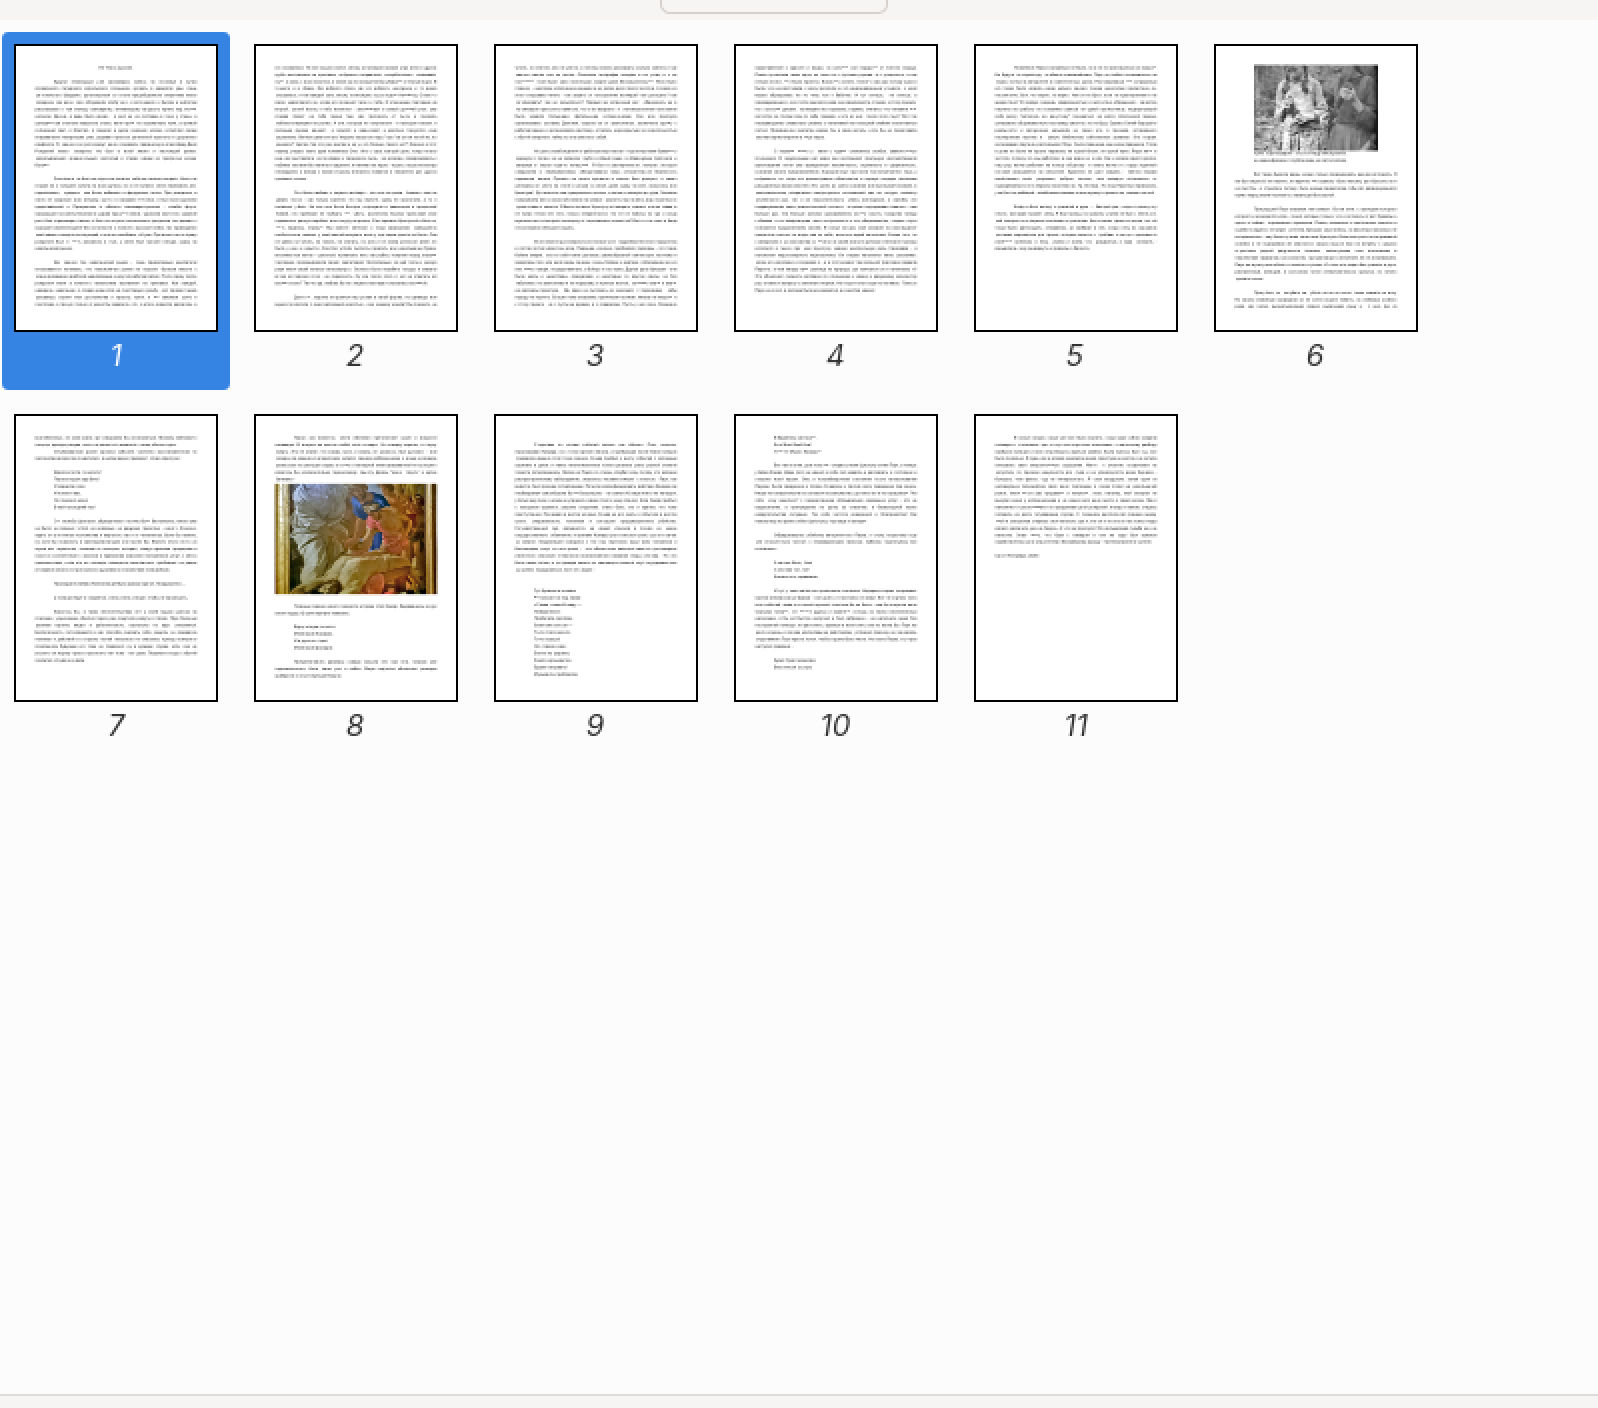Select page 1 thumbnail
Screen dimensions: 1598x1408
116,188
